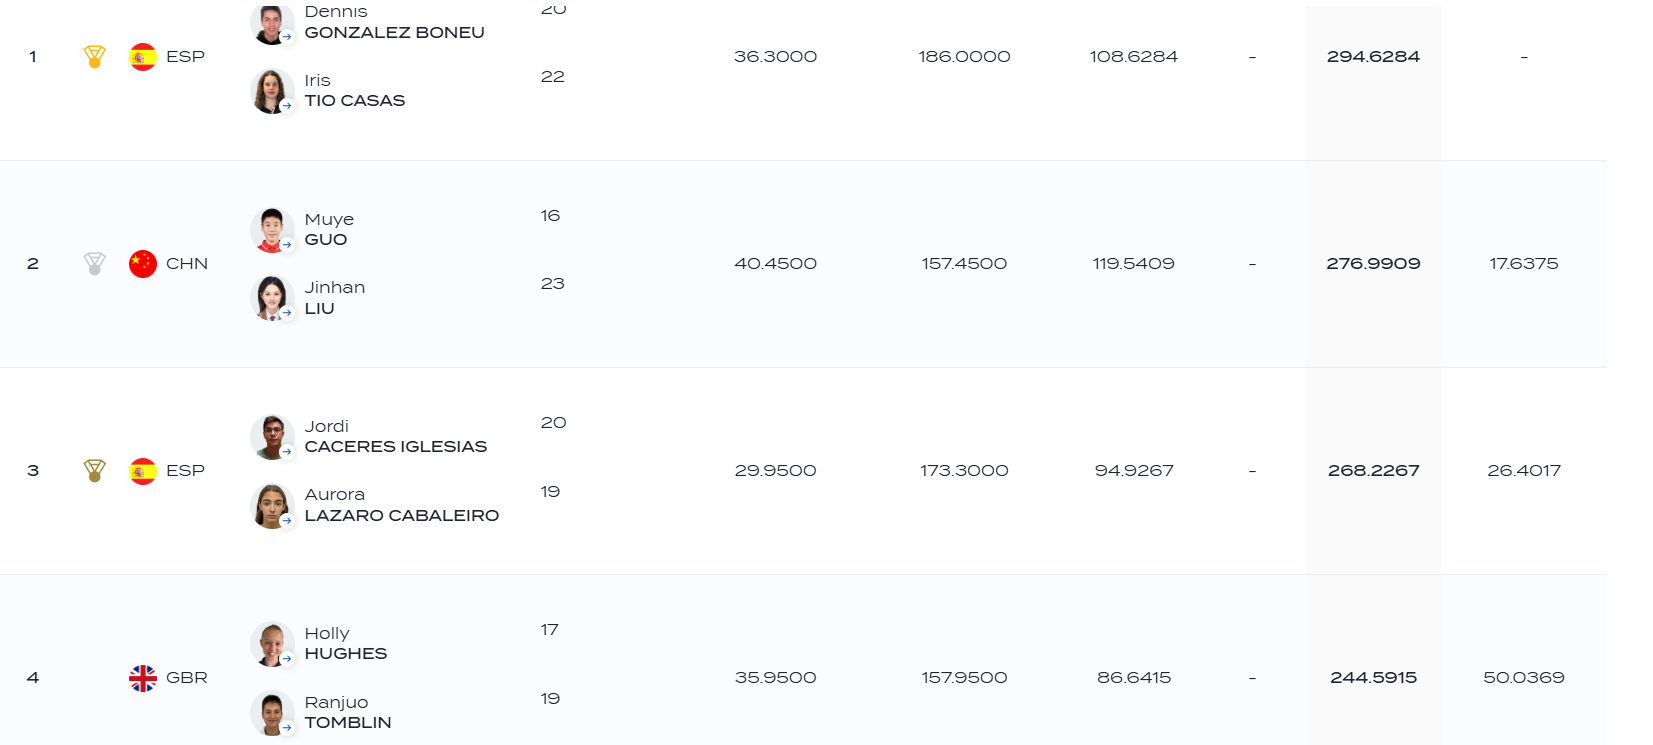Click Spain flag in the first-place row
1653x745 pixels.
tap(143, 57)
